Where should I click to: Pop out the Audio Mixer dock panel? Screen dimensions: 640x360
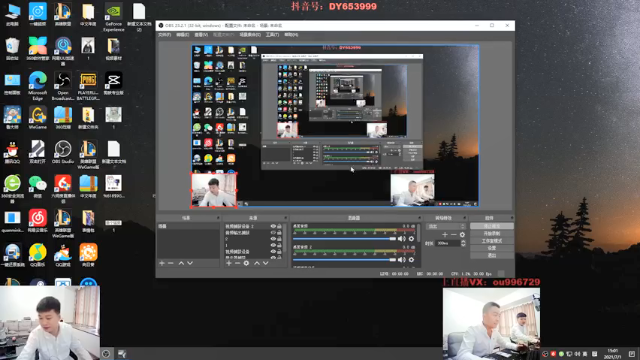click(x=419, y=218)
